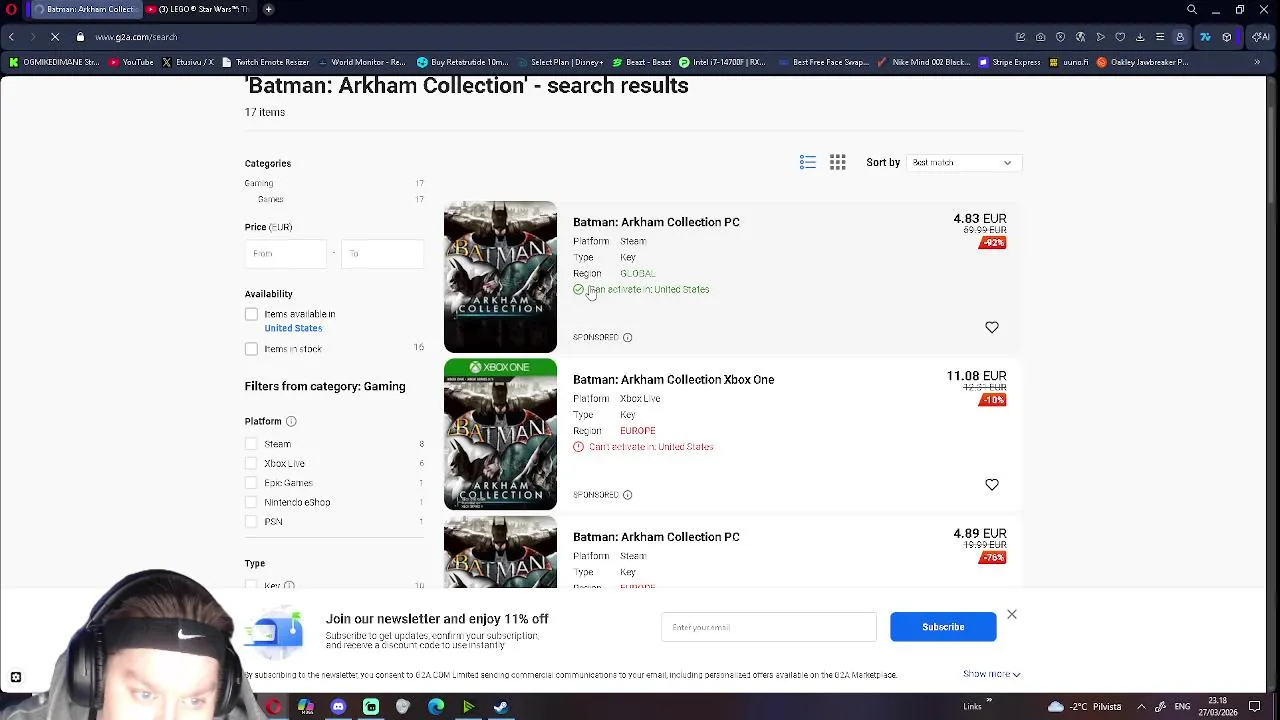Screen dimensions: 1280x720
Task: Open Twitch Emote Resizer bookmark
Action: [266, 62]
